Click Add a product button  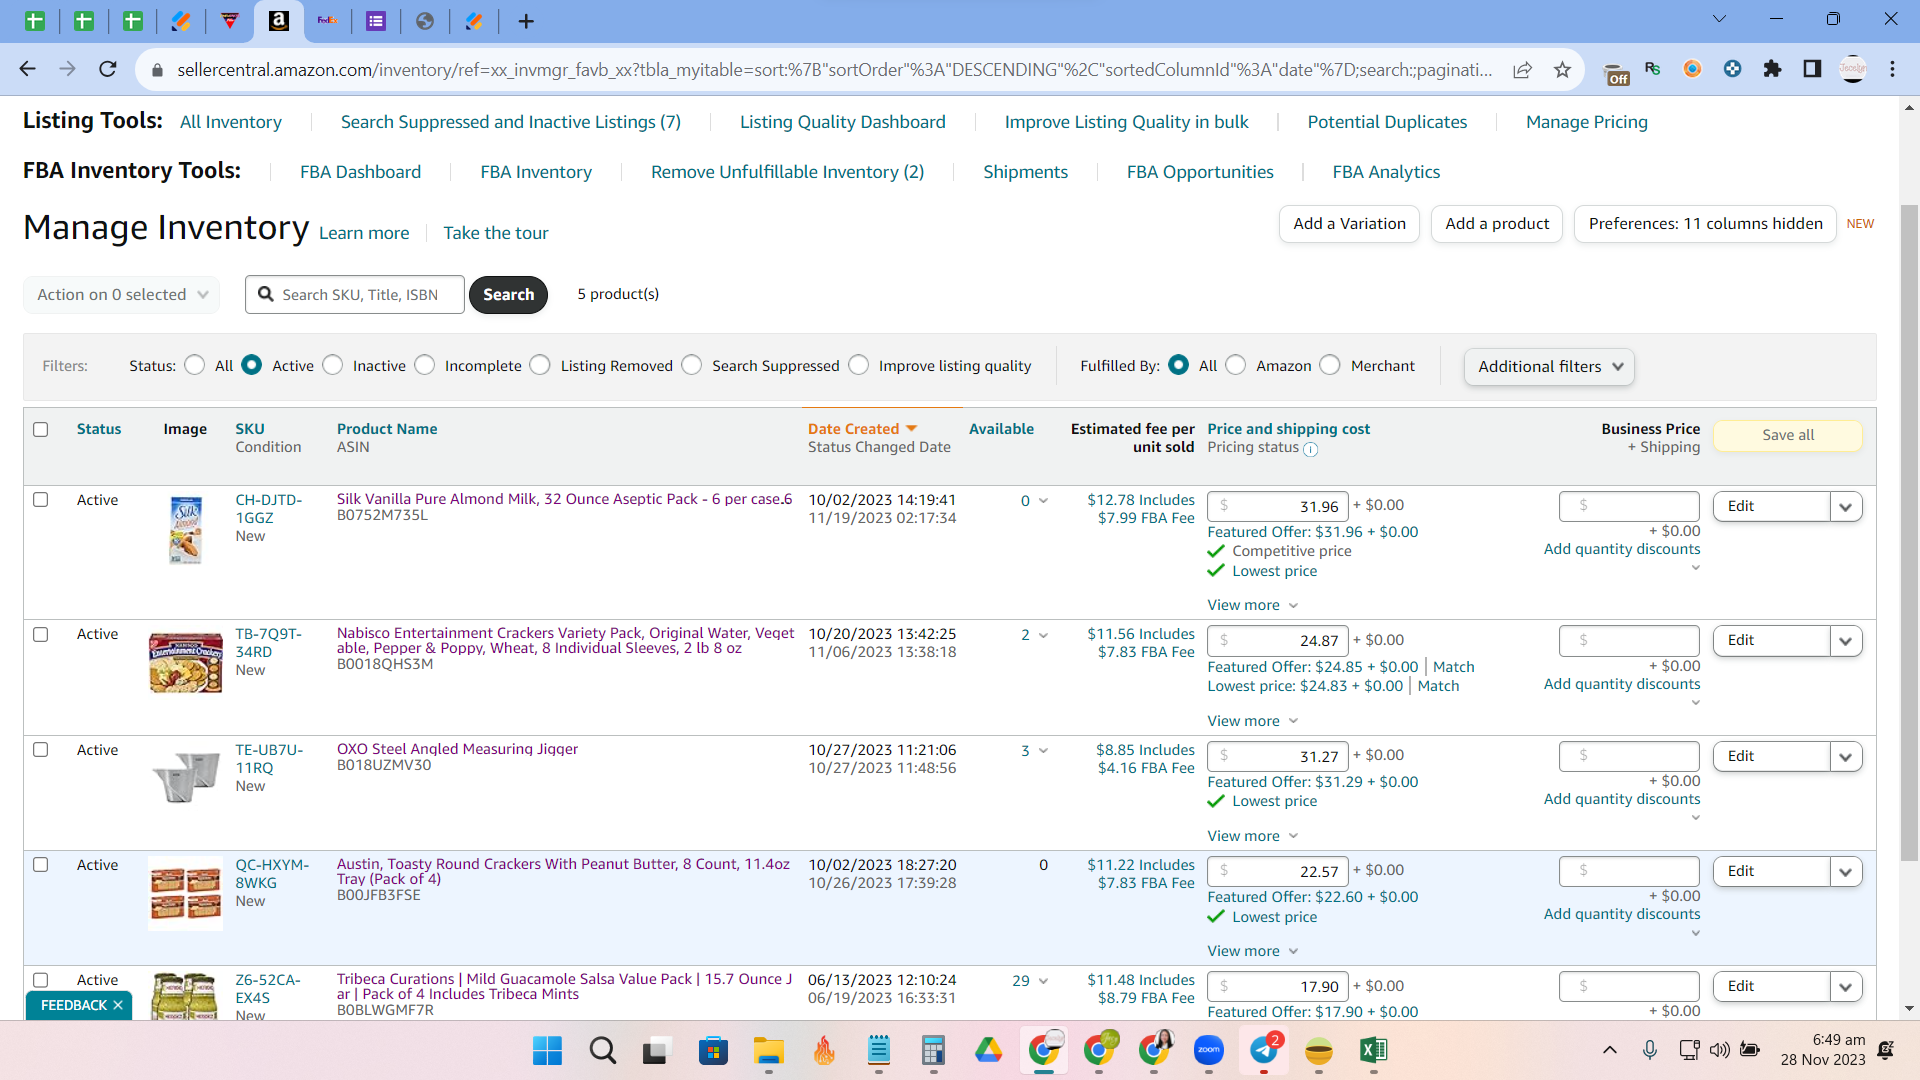click(1497, 224)
